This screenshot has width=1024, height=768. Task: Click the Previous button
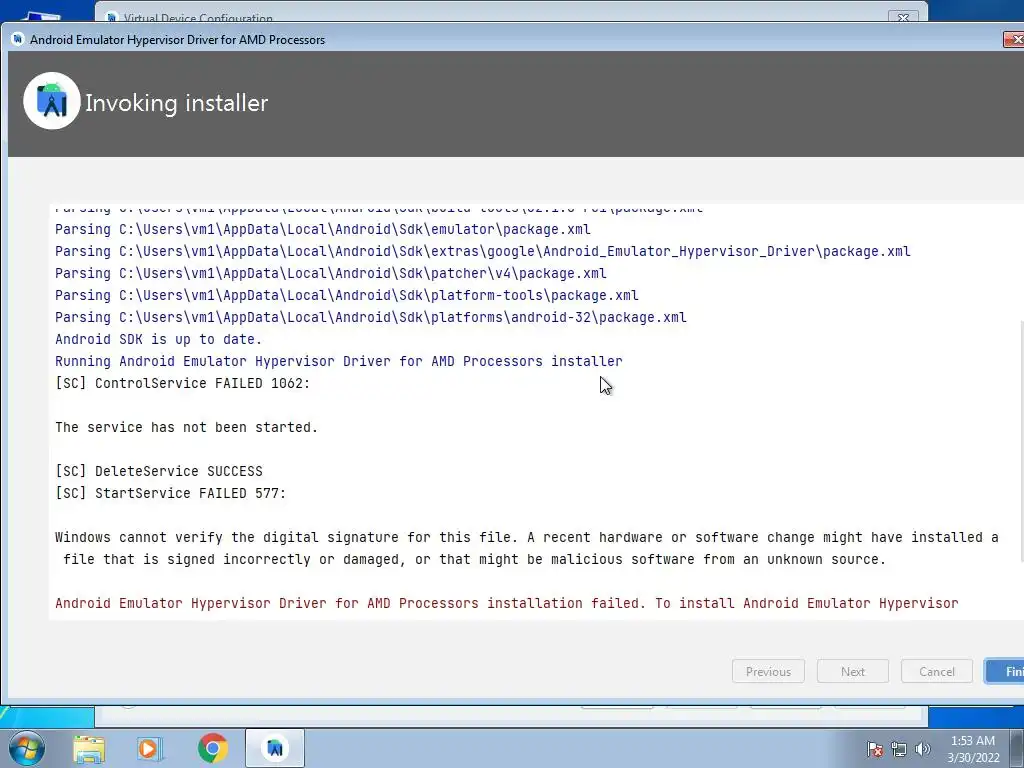(x=768, y=671)
